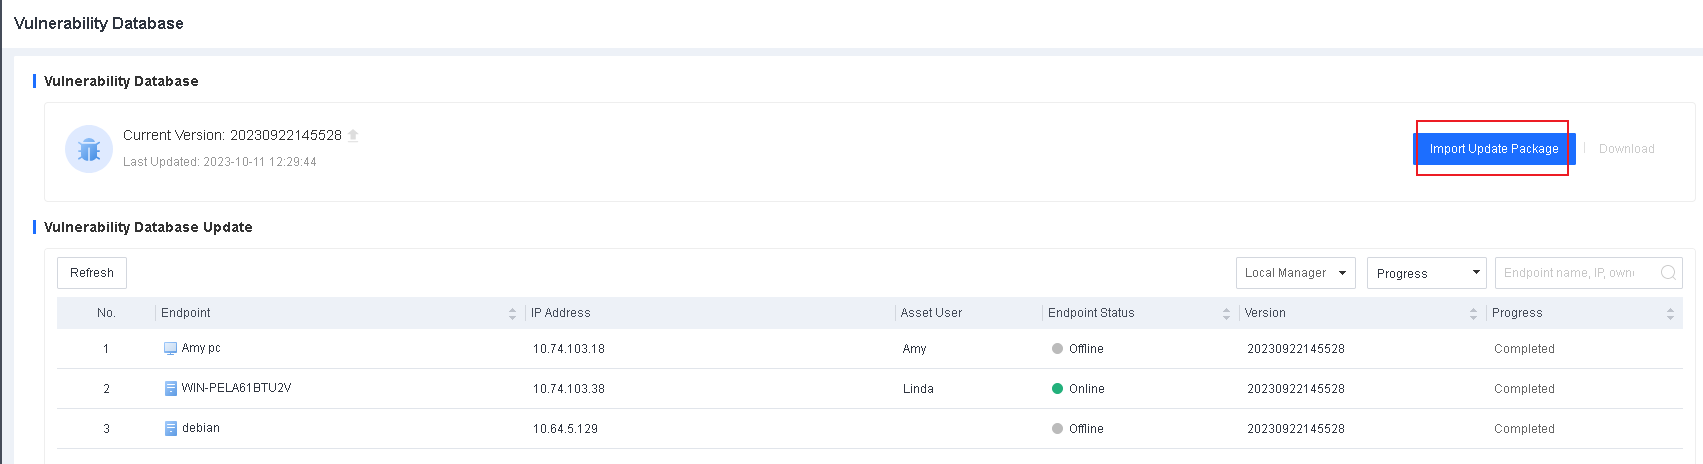
Task: Expand the Progress filter dropdown
Action: coord(1426,273)
